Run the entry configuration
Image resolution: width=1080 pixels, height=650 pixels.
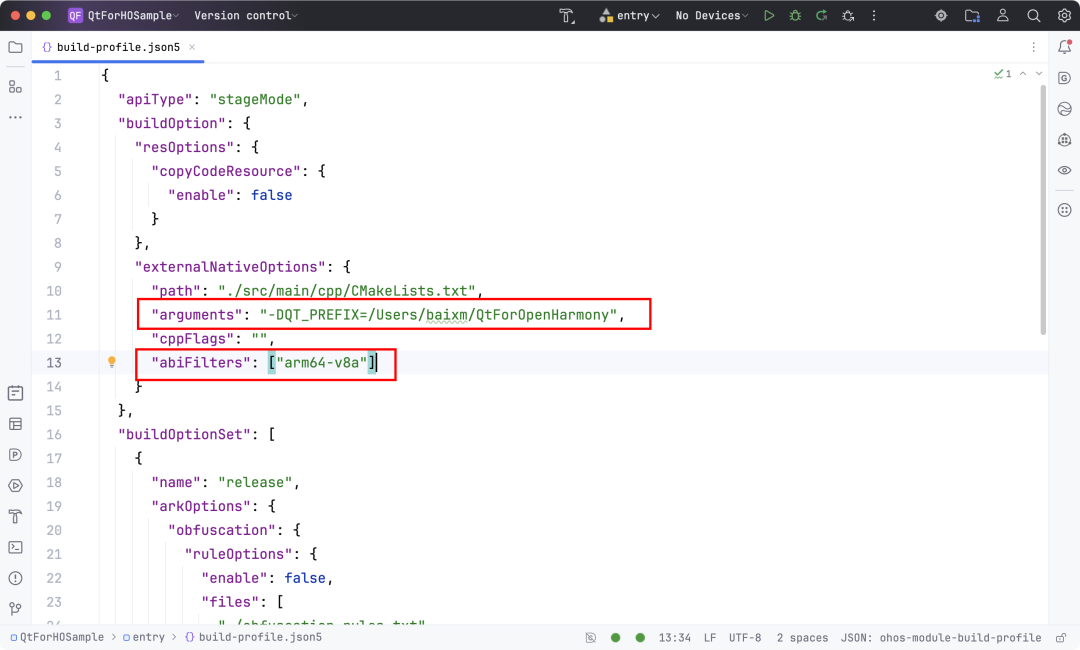[x=769, y=16]
